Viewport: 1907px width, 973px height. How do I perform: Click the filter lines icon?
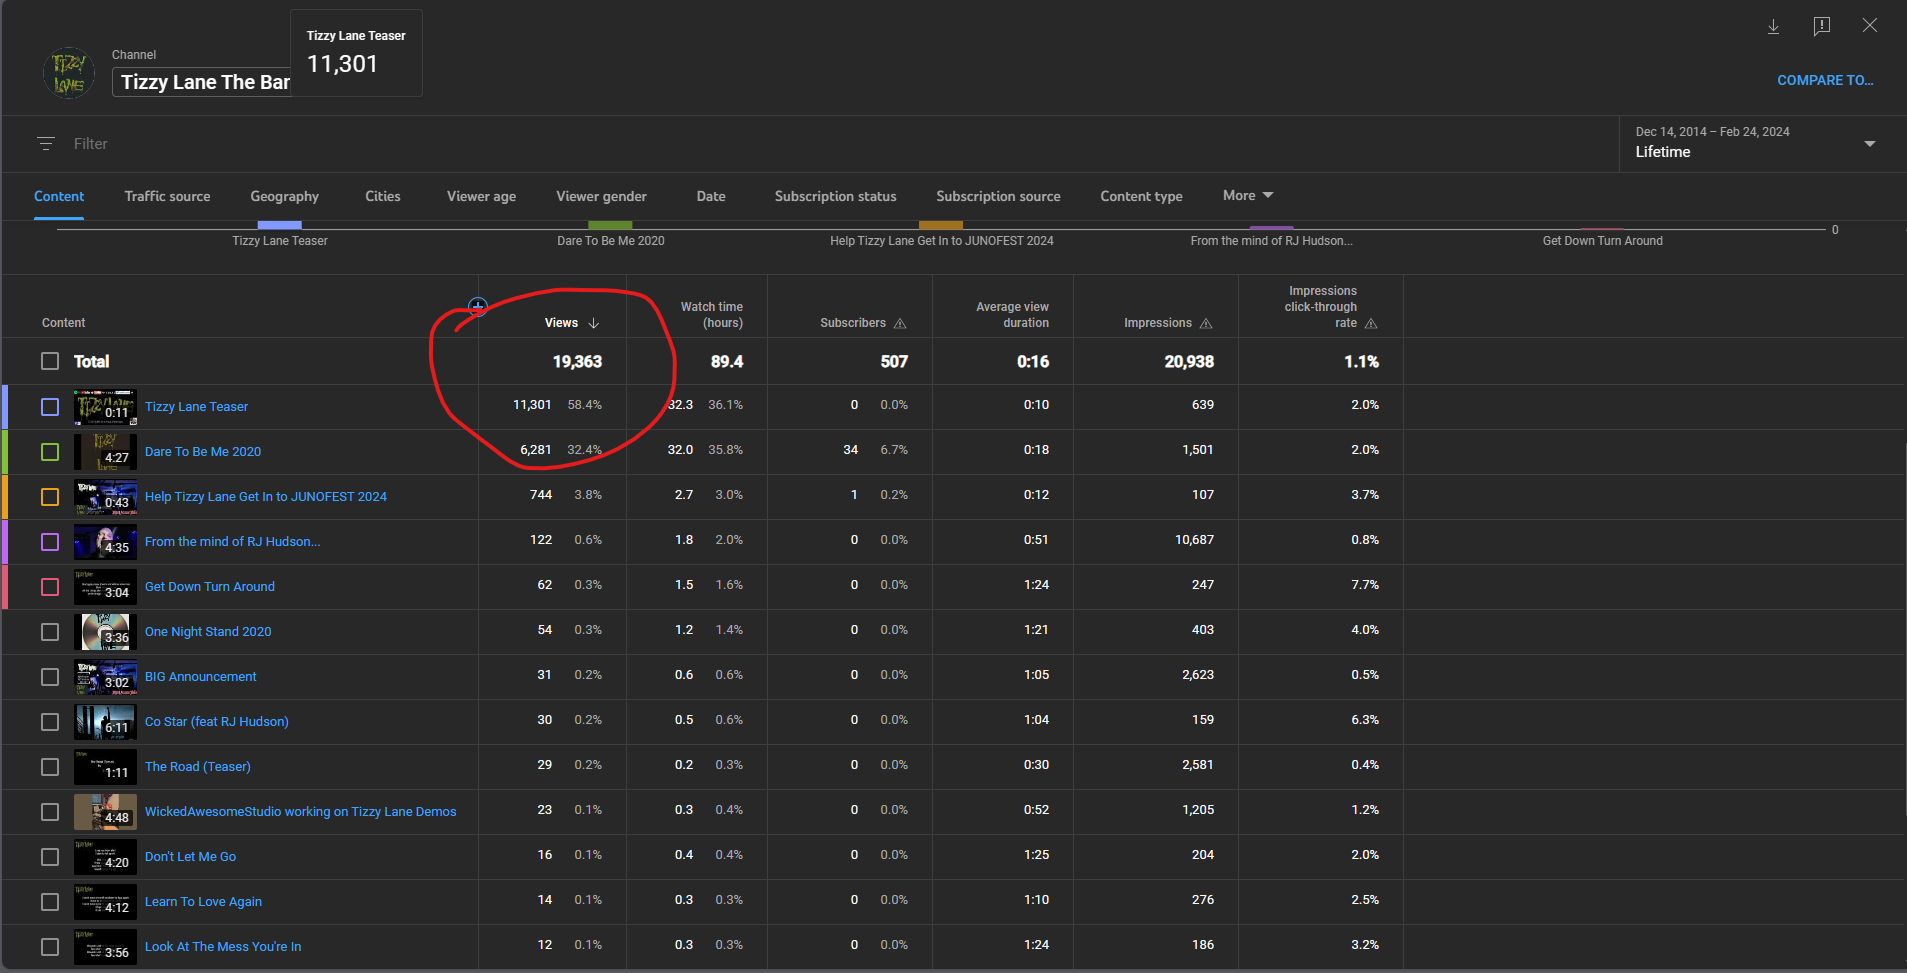click(46, 144)
